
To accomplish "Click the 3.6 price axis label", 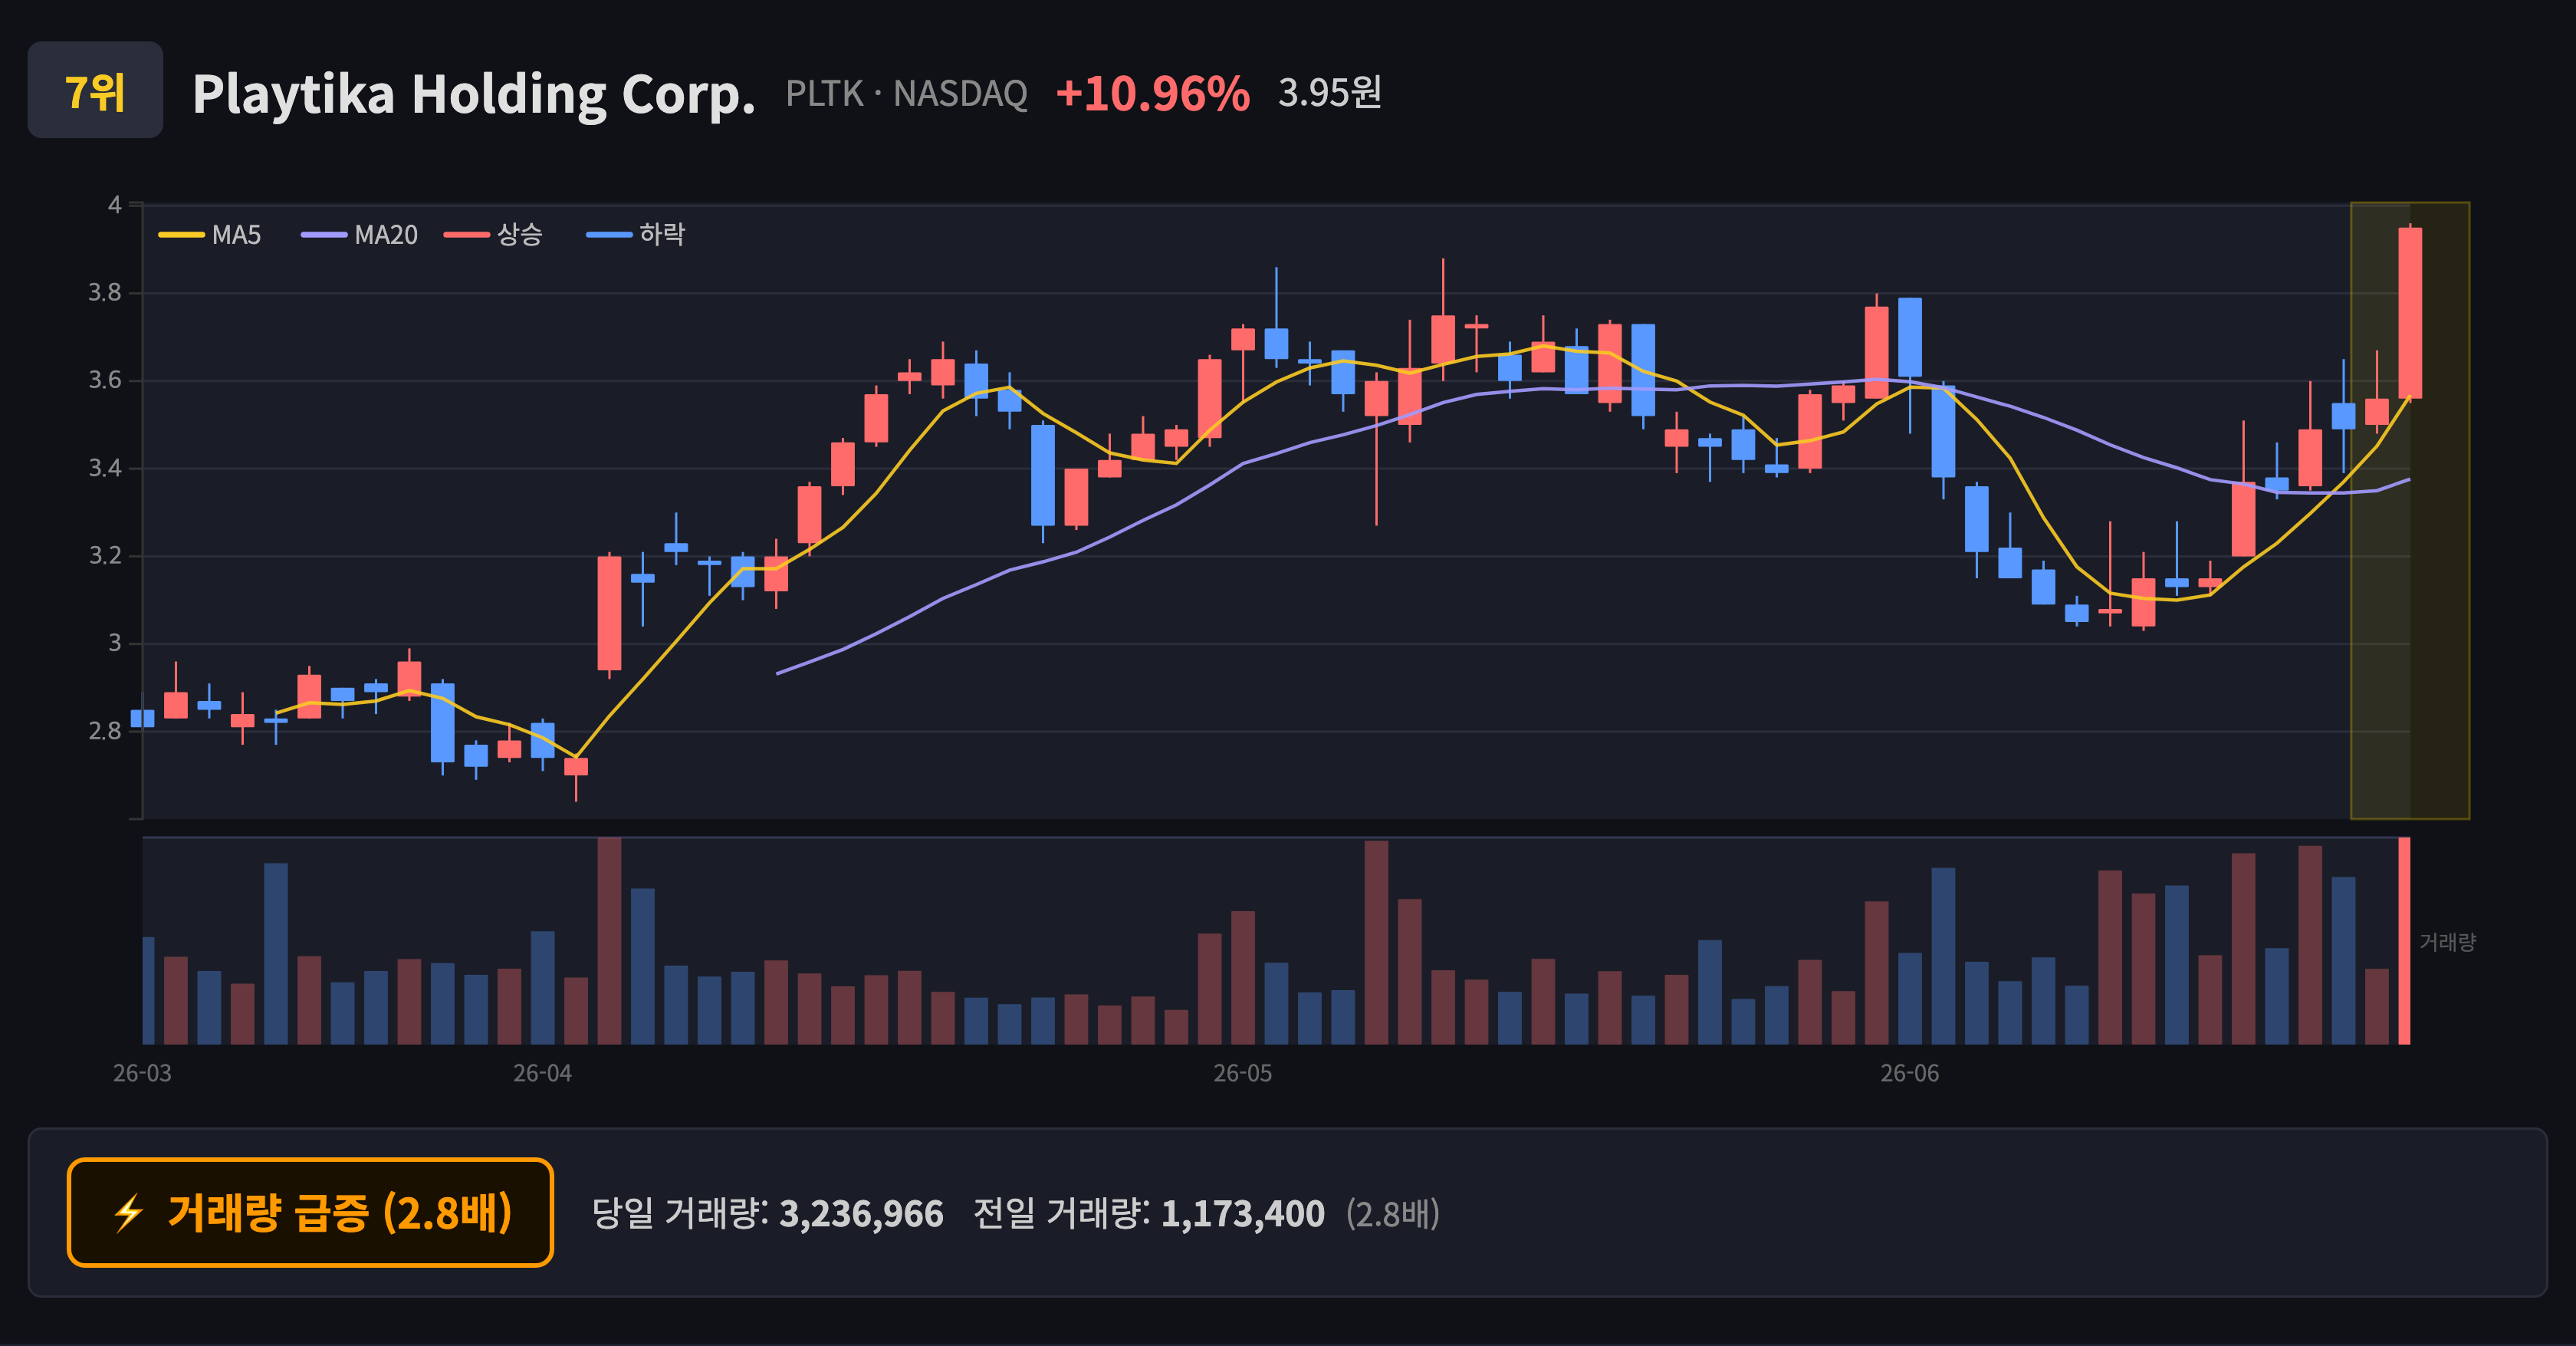I will coord(105,380).
